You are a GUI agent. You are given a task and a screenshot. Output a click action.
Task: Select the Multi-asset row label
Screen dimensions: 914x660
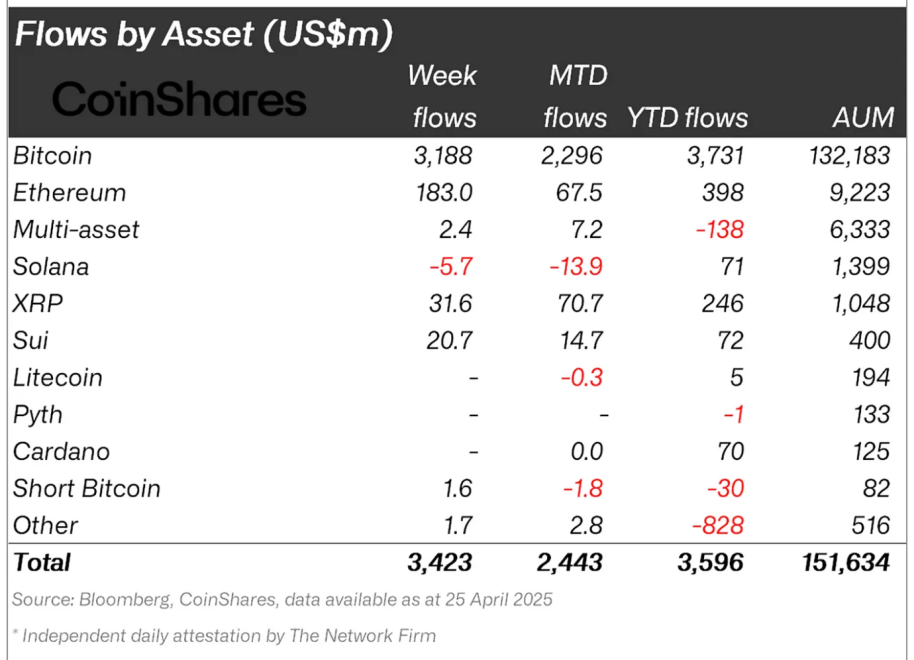pyautogui.click(x=76, y=230)
